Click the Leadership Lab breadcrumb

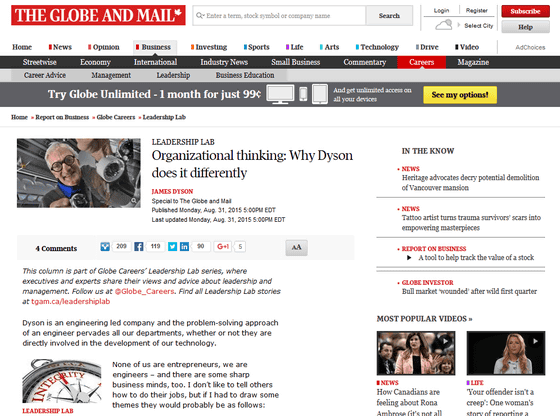click(x=164, y=117)
